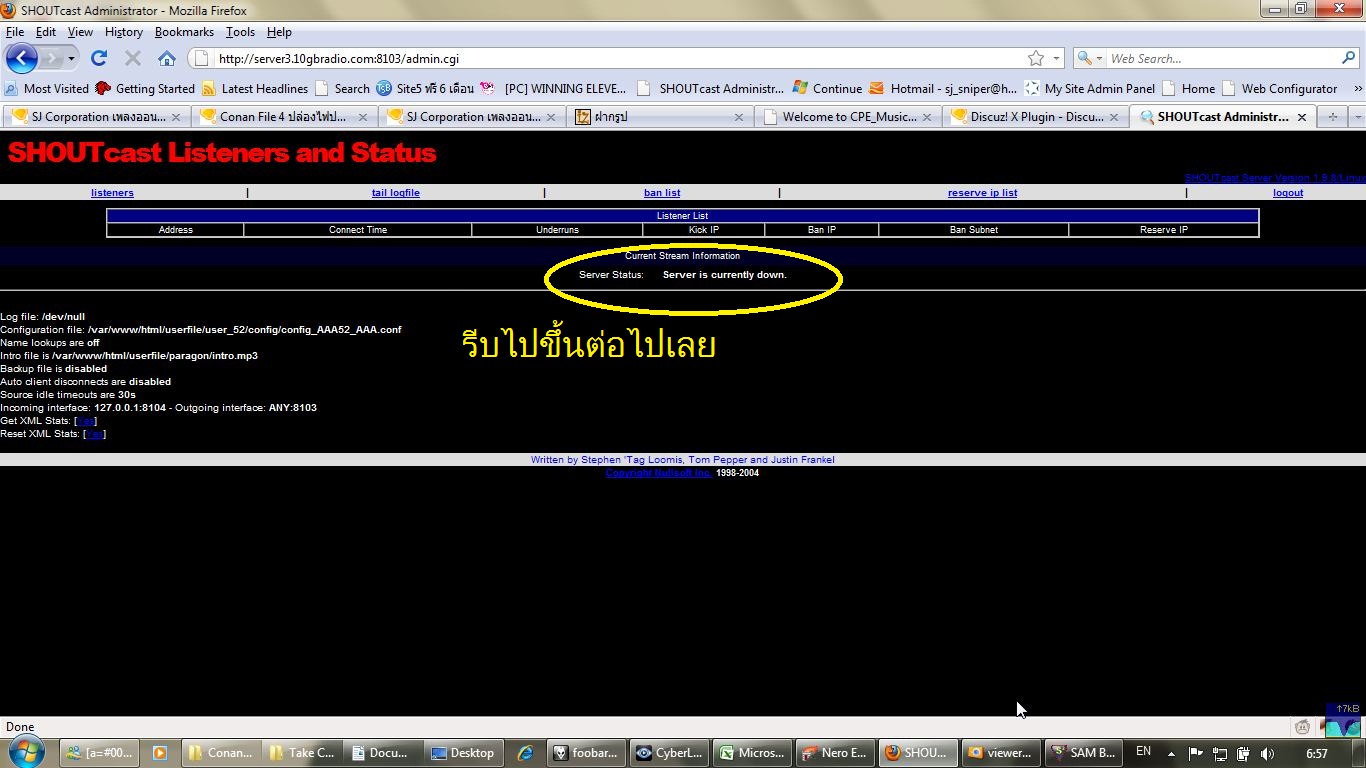1366x768 pixels.
Task: Open the volume speaker tray icon
Action: [1267, 753]
